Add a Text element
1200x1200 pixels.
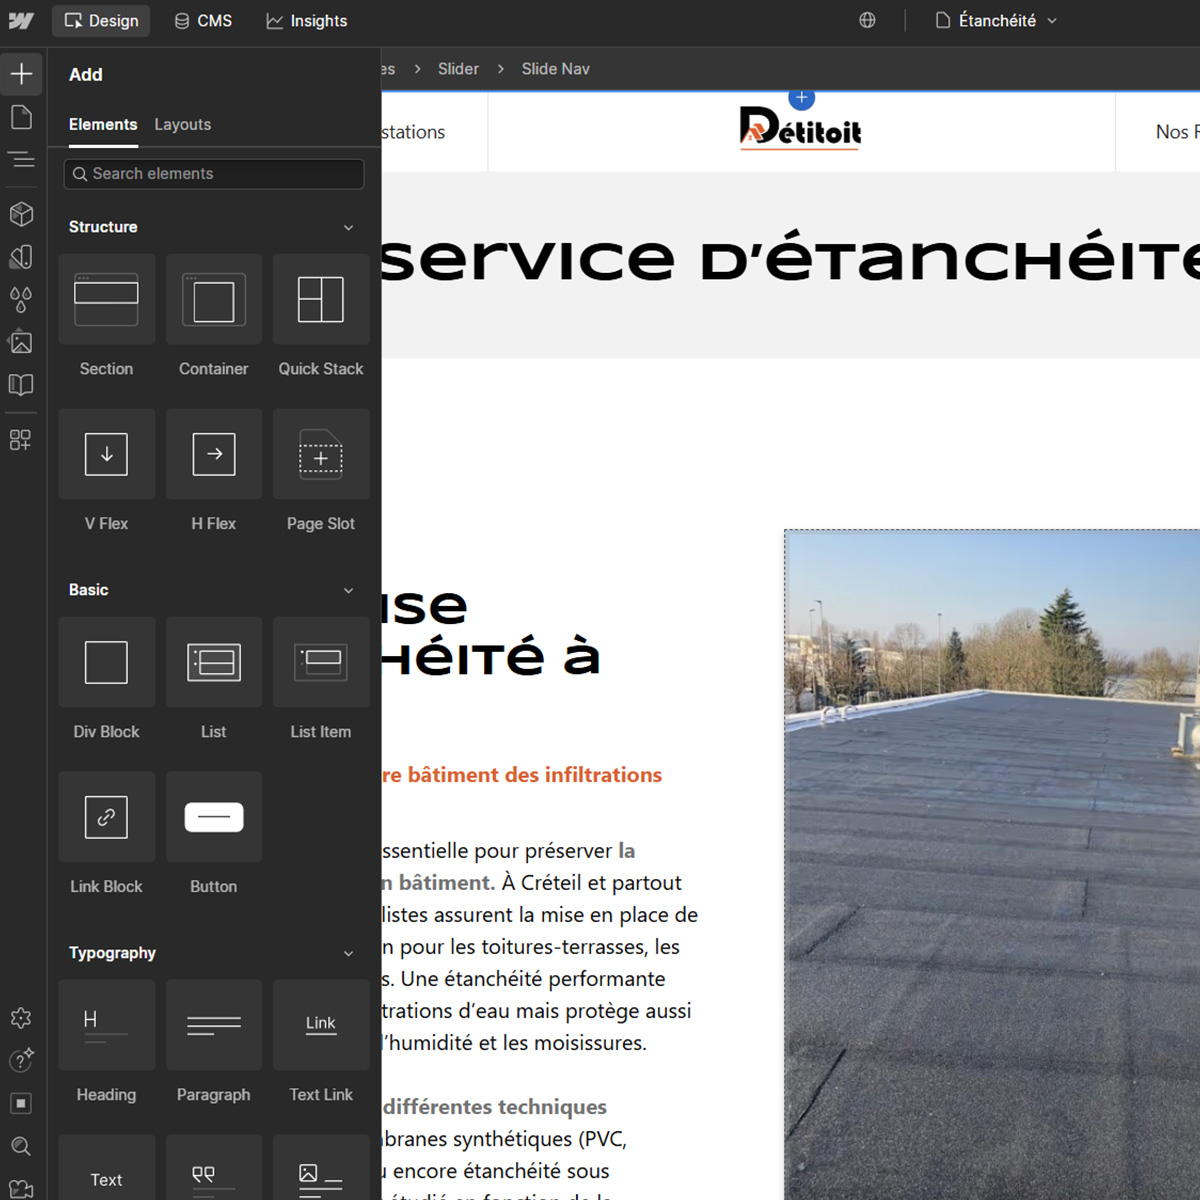pyautogui.click(x=106, y=1168)
